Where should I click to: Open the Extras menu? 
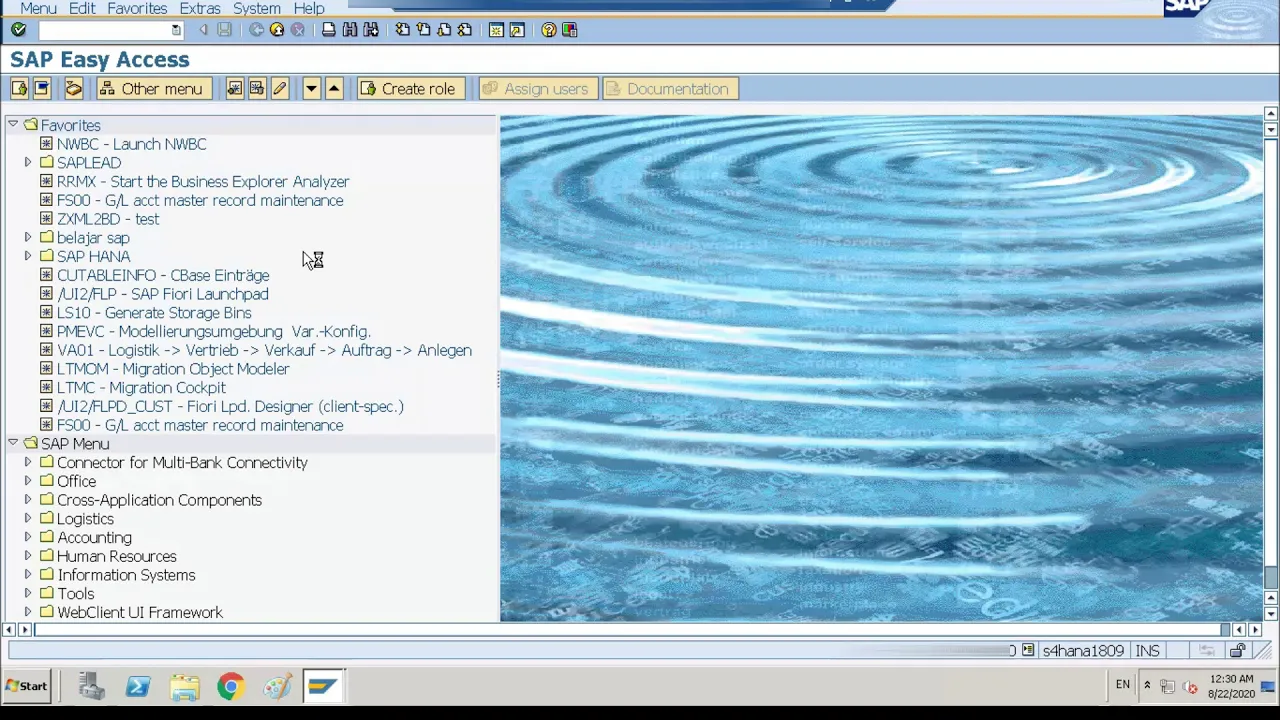[x=200, y=8]
